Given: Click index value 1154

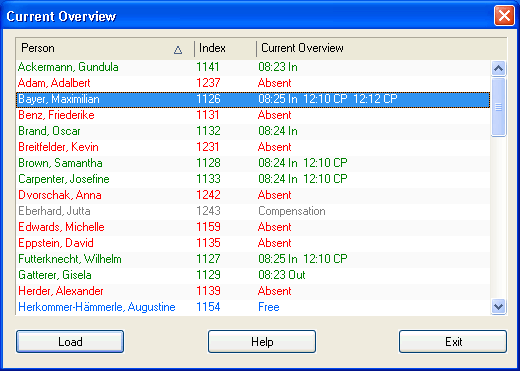Looking at the screenshot, I should pos(208,307).
